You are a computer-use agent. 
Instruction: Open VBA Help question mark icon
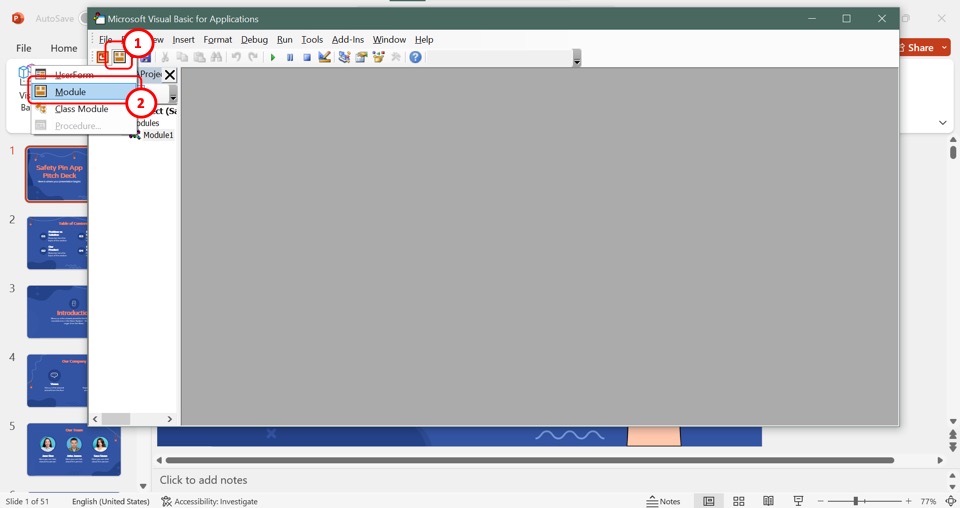coord(416,58)
